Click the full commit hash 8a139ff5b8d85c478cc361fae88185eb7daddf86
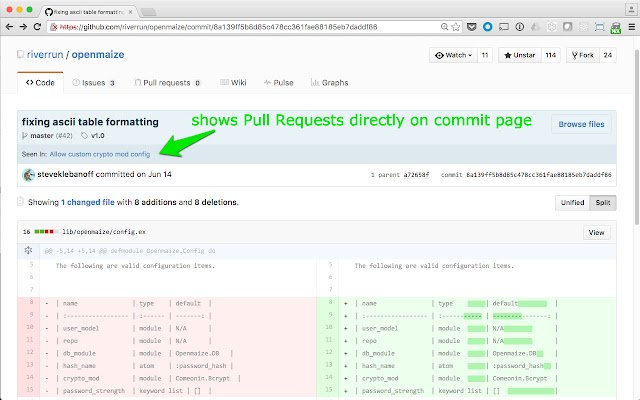640x400 pixels. point(539,175)
